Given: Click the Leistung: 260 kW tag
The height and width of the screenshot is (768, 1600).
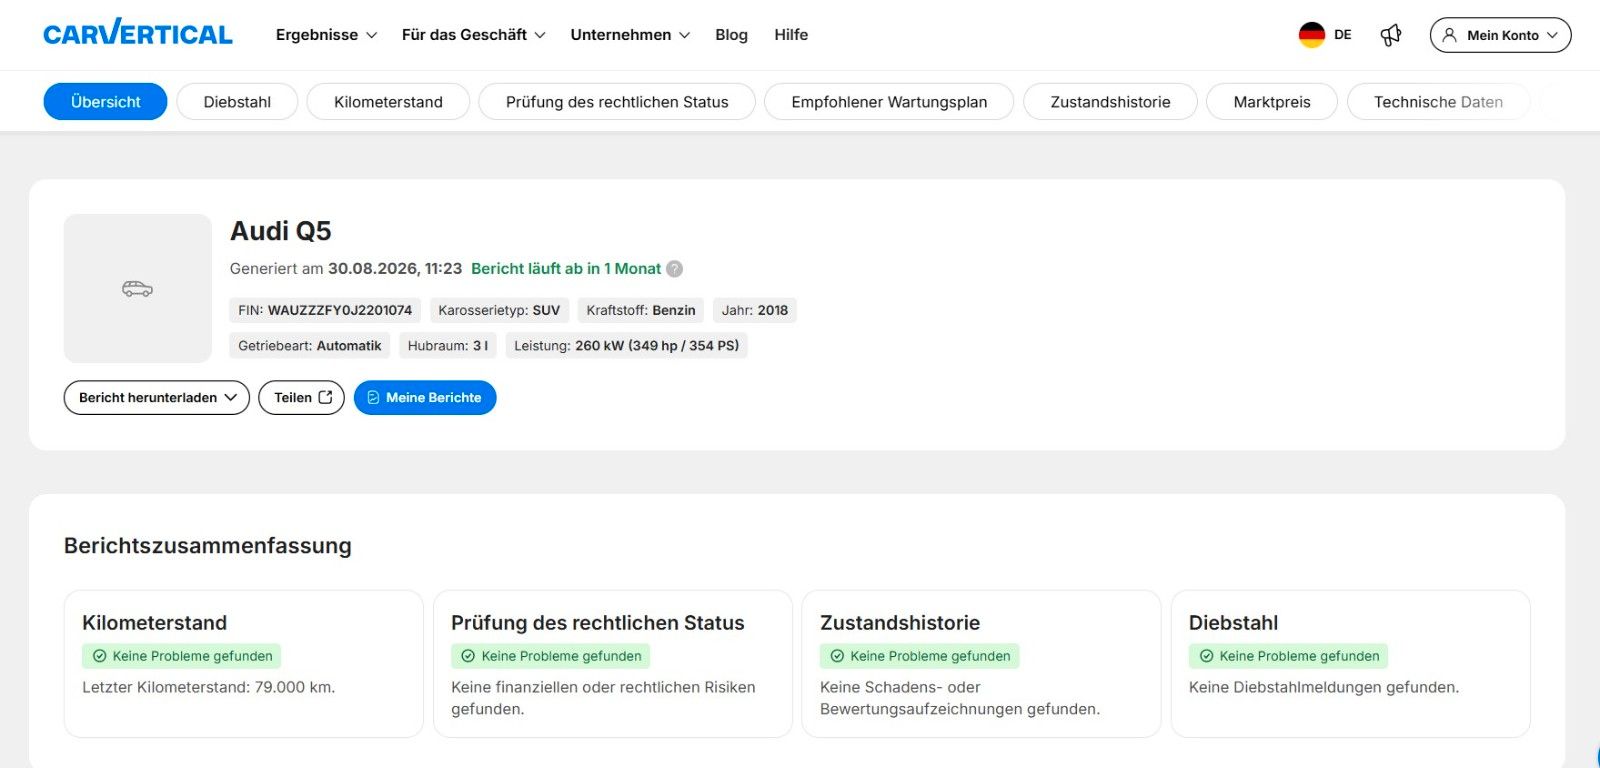Looking at the screenshot, I should coord(627,345).
